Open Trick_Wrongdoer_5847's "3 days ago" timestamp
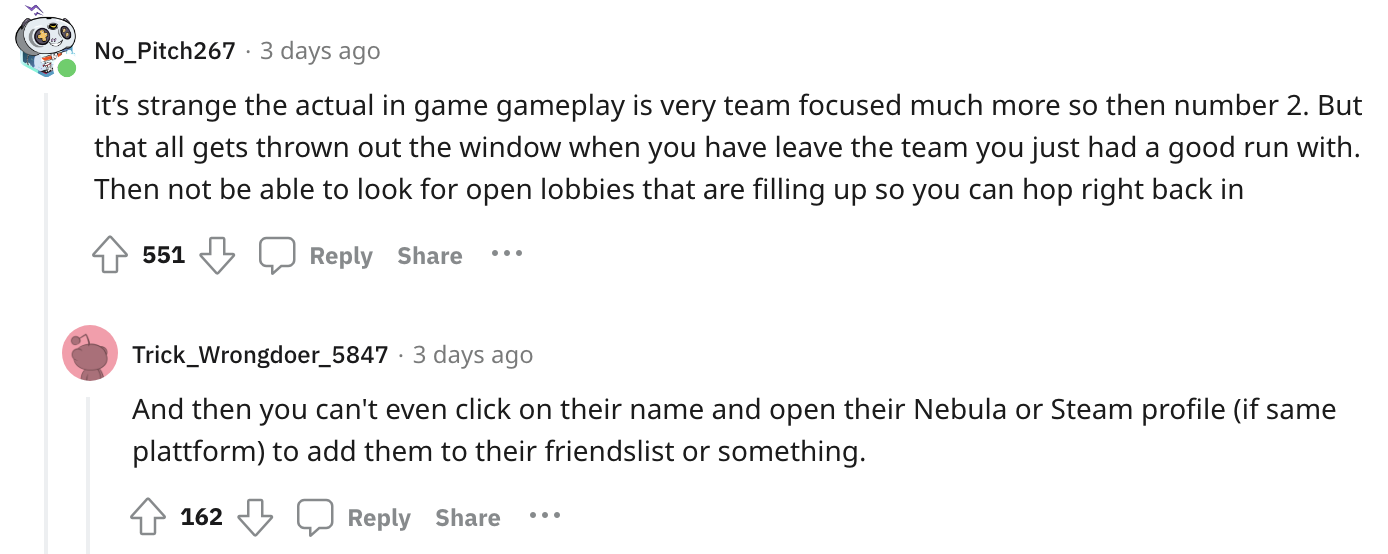Viewport: 1388px width, 554px height. [473, 354]
